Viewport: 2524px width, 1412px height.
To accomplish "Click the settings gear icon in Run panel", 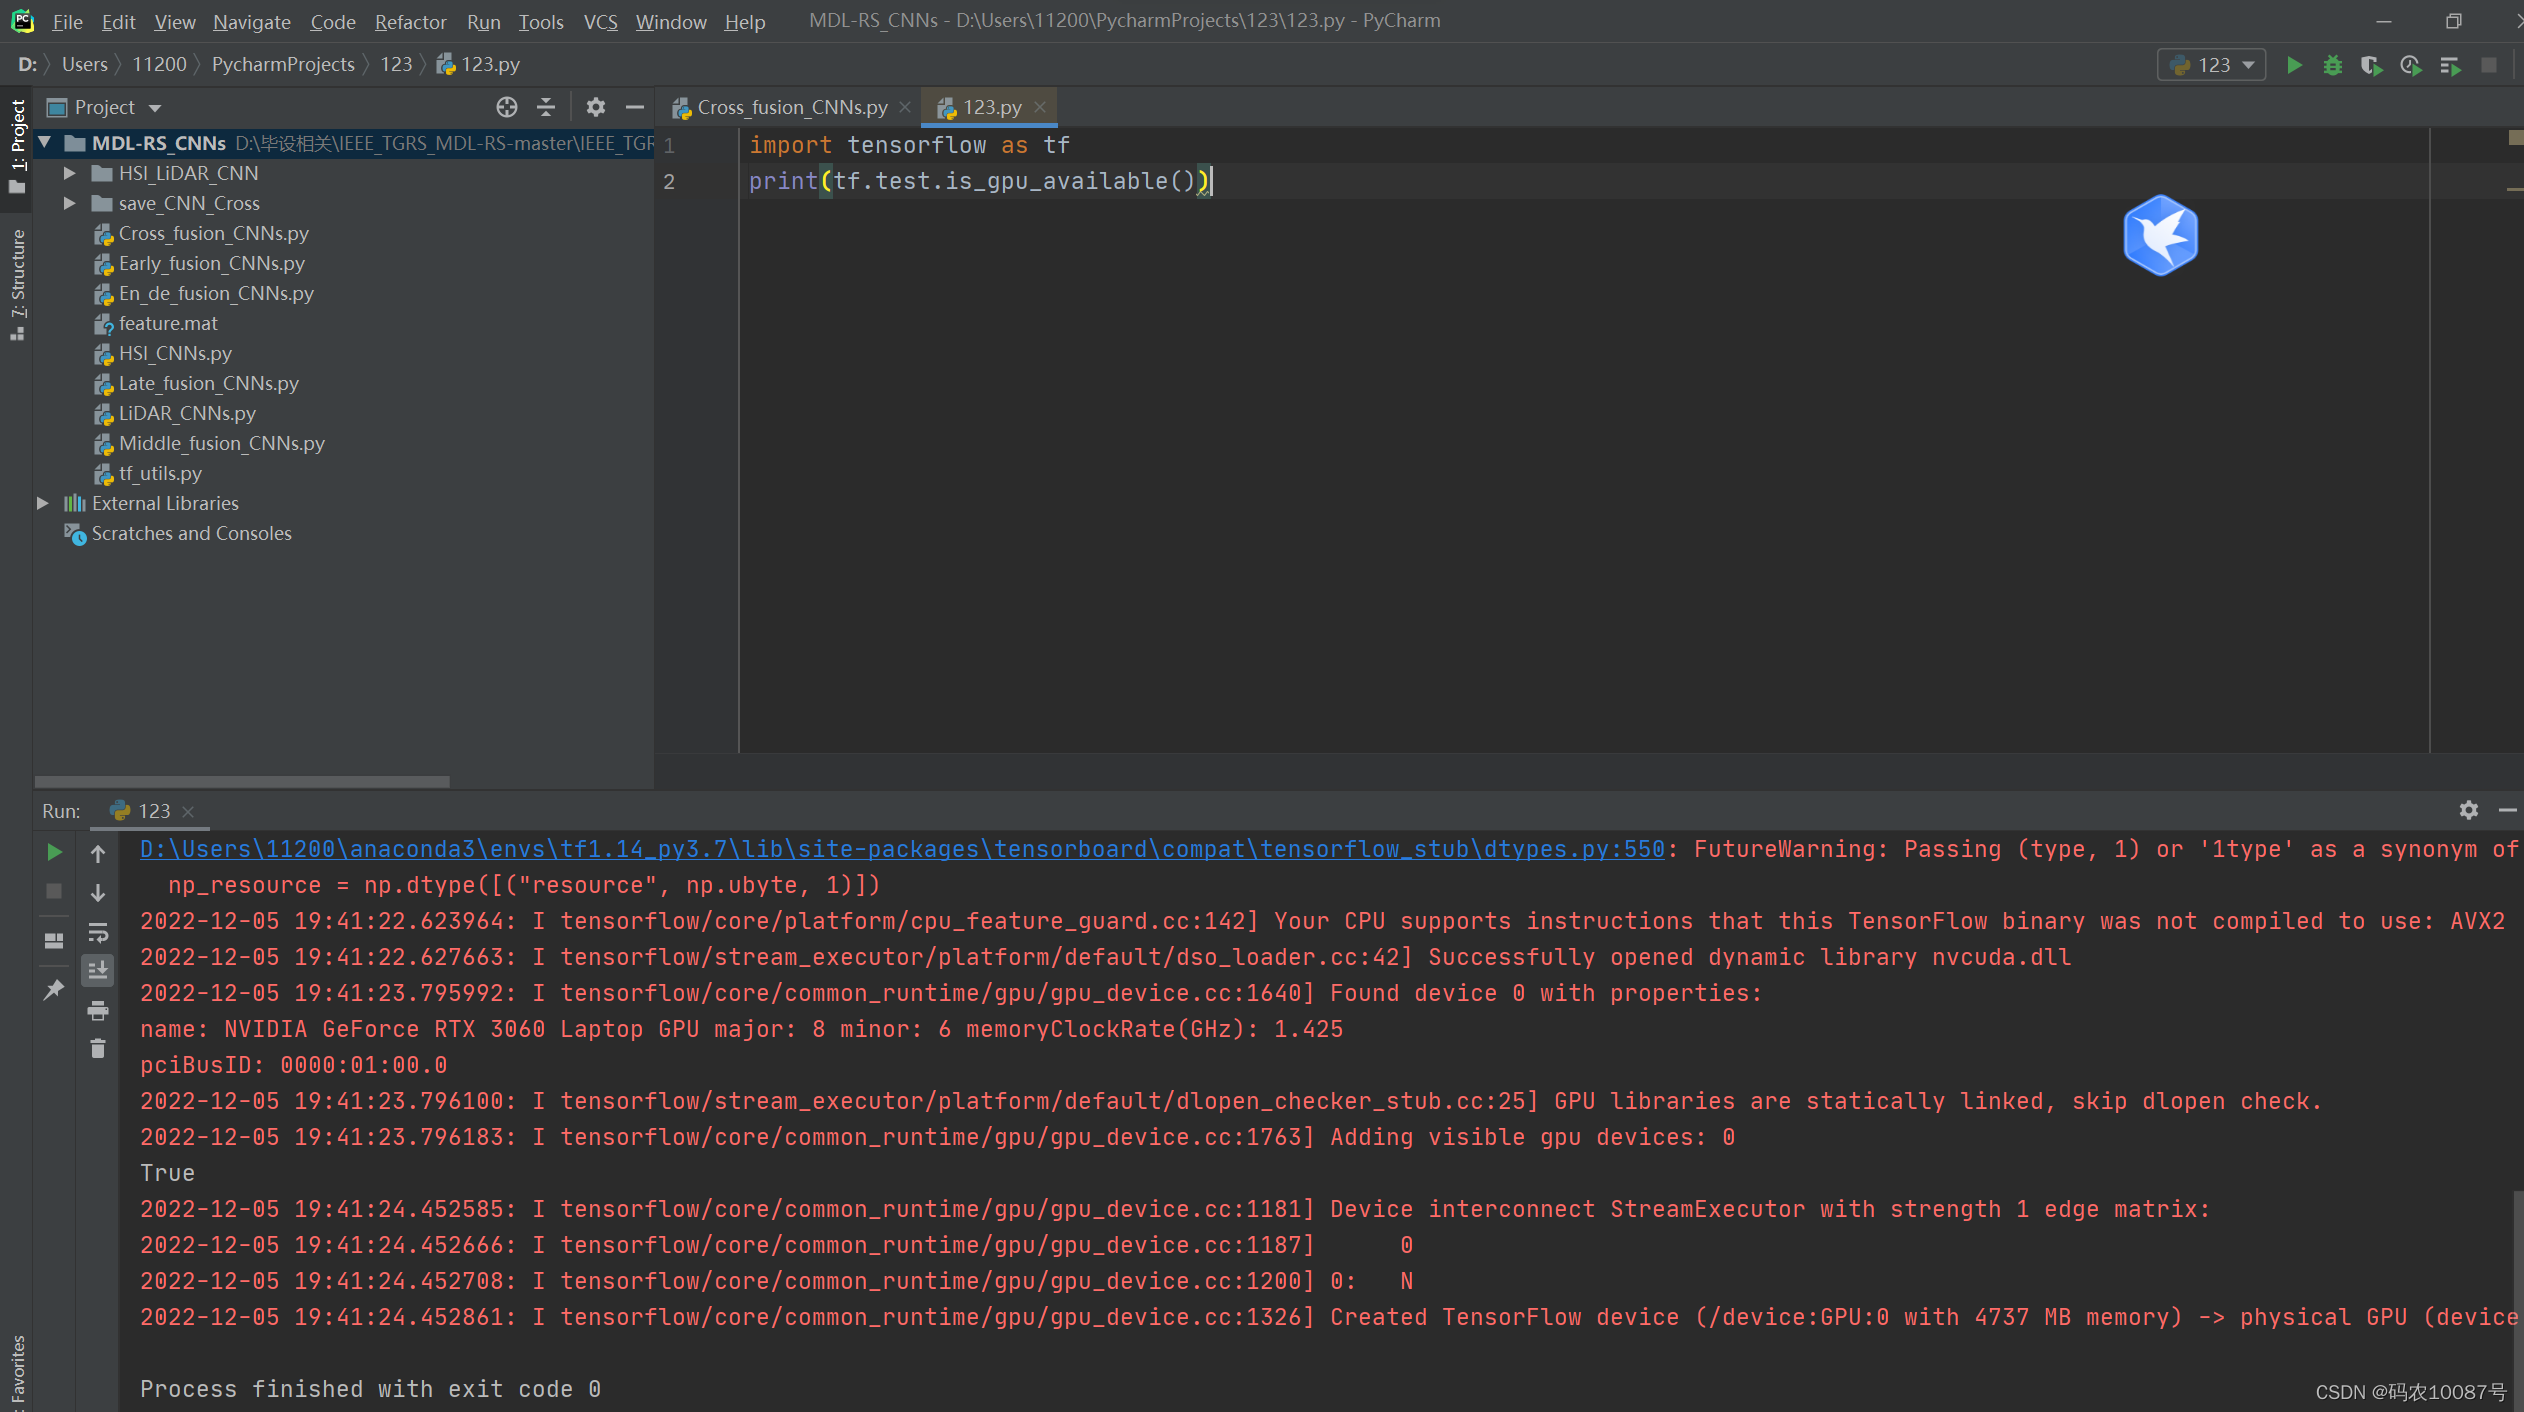I will (2469, 809).
